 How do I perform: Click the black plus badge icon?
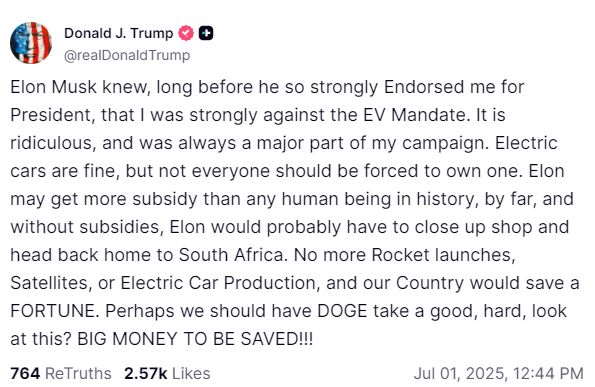(206, 33)
